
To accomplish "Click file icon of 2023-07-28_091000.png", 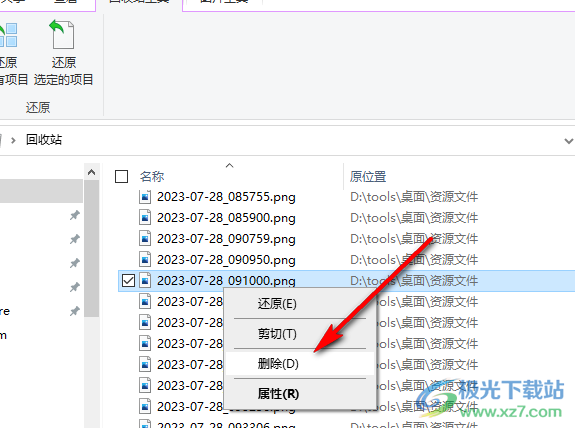I will click(145, 281).
